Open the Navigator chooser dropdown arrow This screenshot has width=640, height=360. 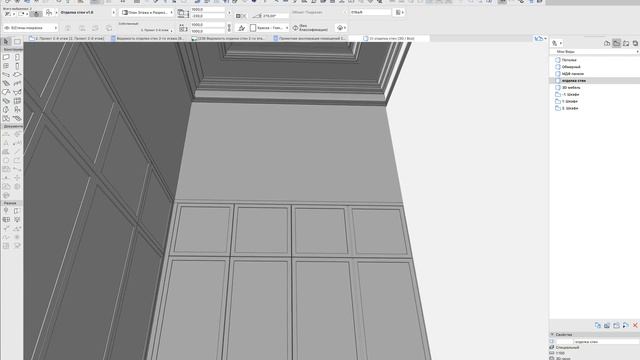coord(557,43)
